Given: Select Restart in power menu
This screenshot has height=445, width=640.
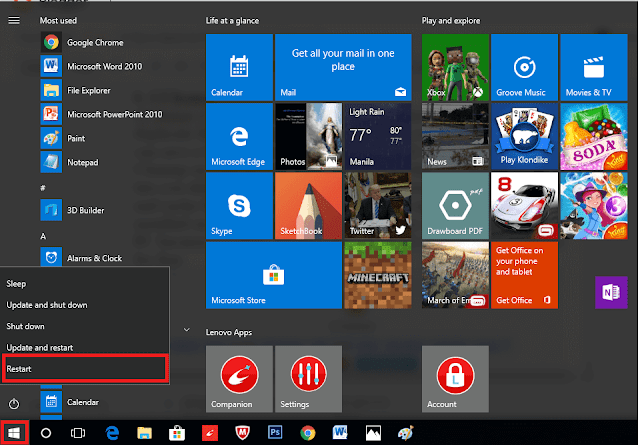Looking at the screenshot, I should (85, 369).
